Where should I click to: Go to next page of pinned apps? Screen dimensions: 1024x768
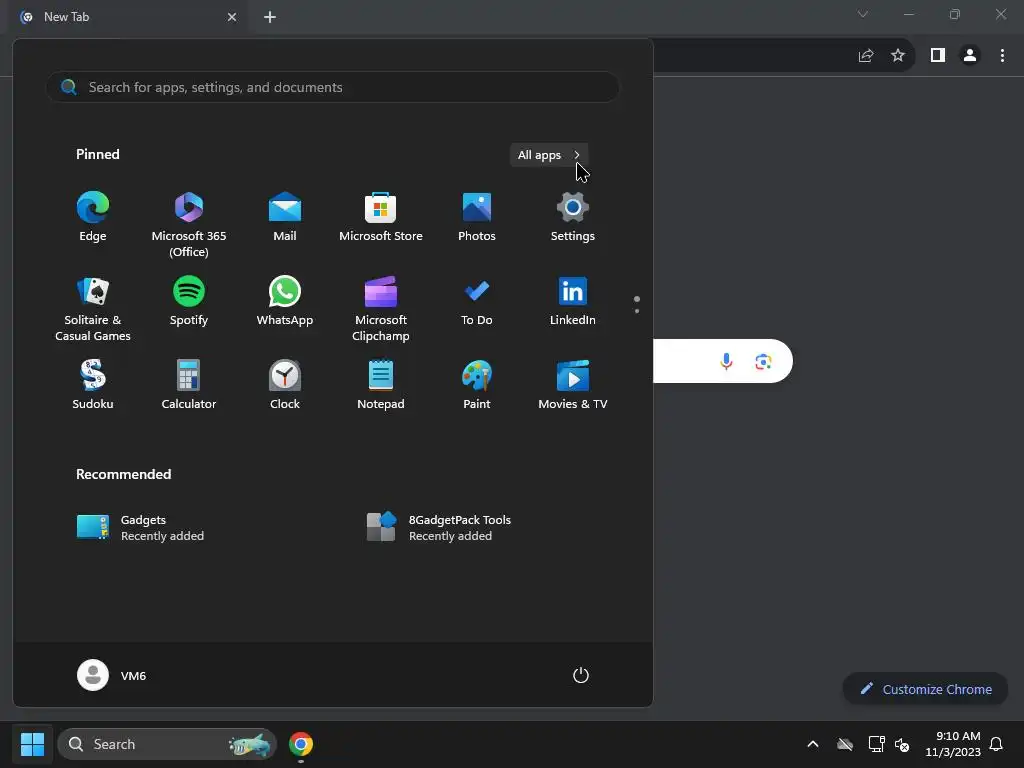[x=637, y=311]
